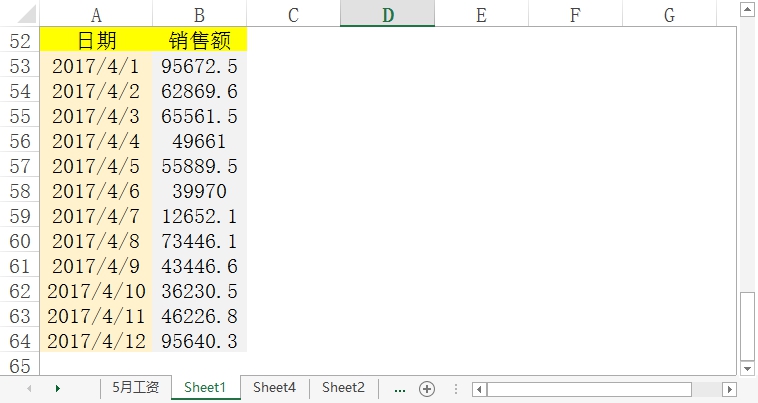The width and height of the screenshot is (758, 403).
Task: Click horizontal scrollbar left arrow
Action: coord(479,389)
